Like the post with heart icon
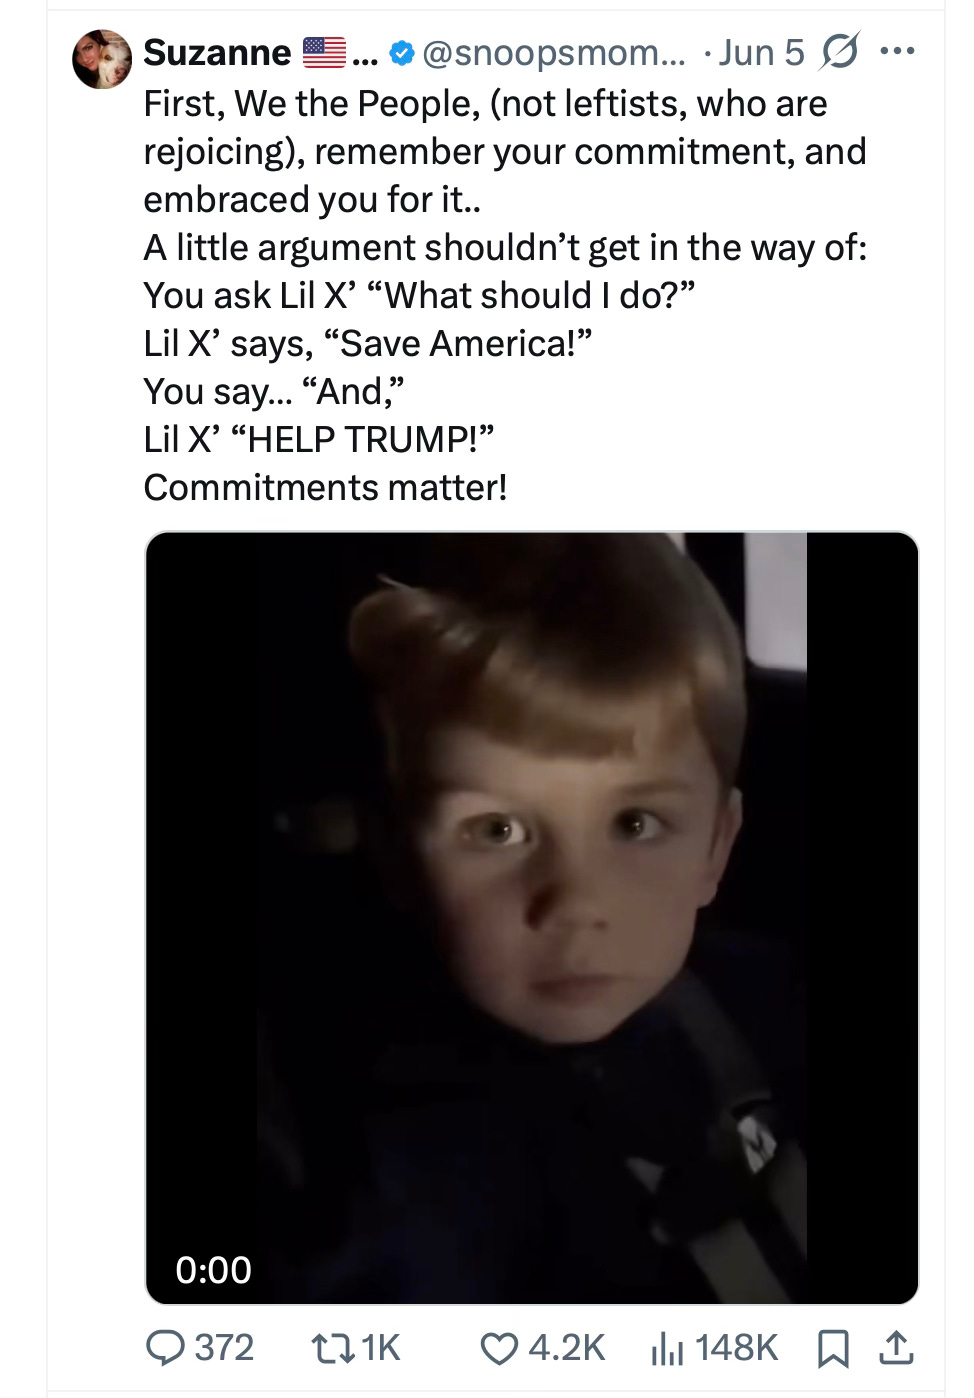The image size is (974, 1398). pyautogui.click(x=500, y=1348)
